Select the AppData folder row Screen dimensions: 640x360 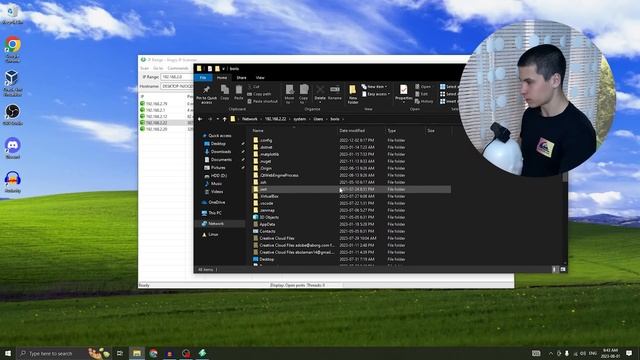351,224
